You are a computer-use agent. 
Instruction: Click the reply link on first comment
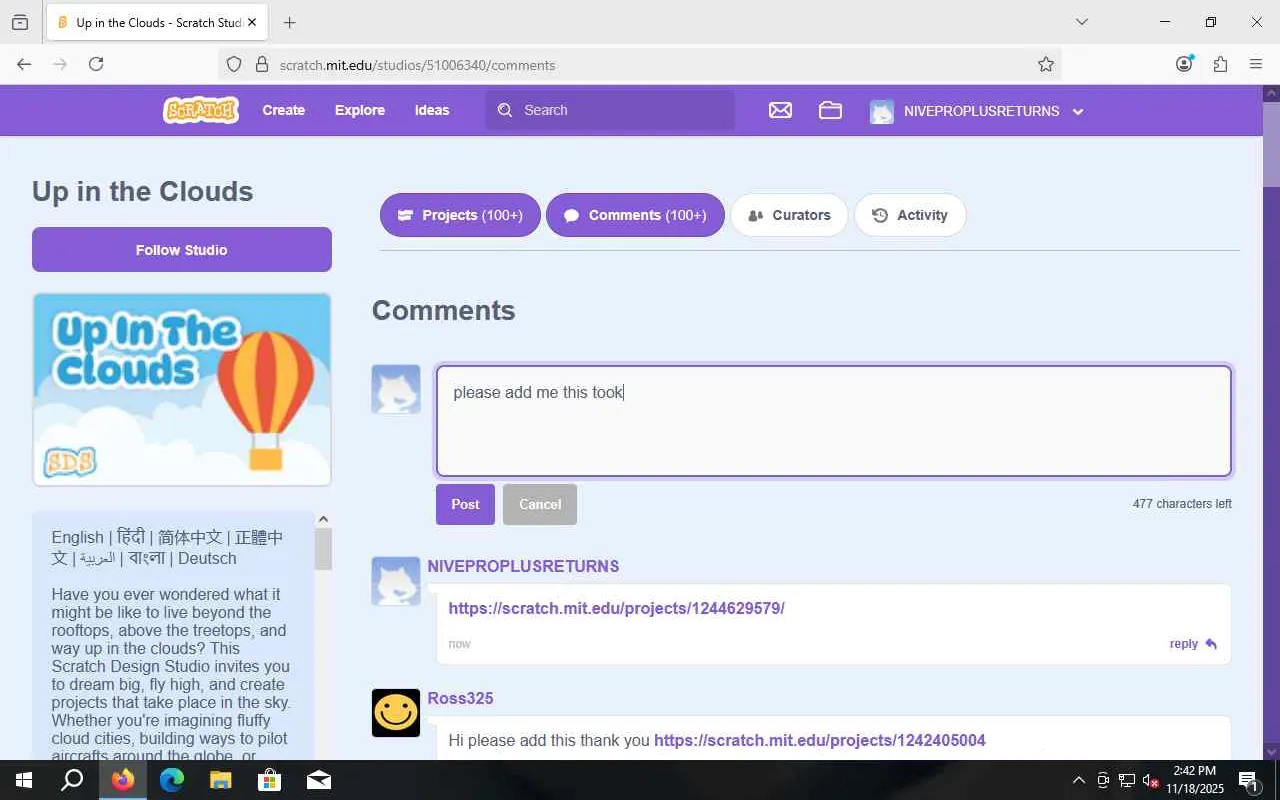pyautogui.click(x=1184, y=644)
